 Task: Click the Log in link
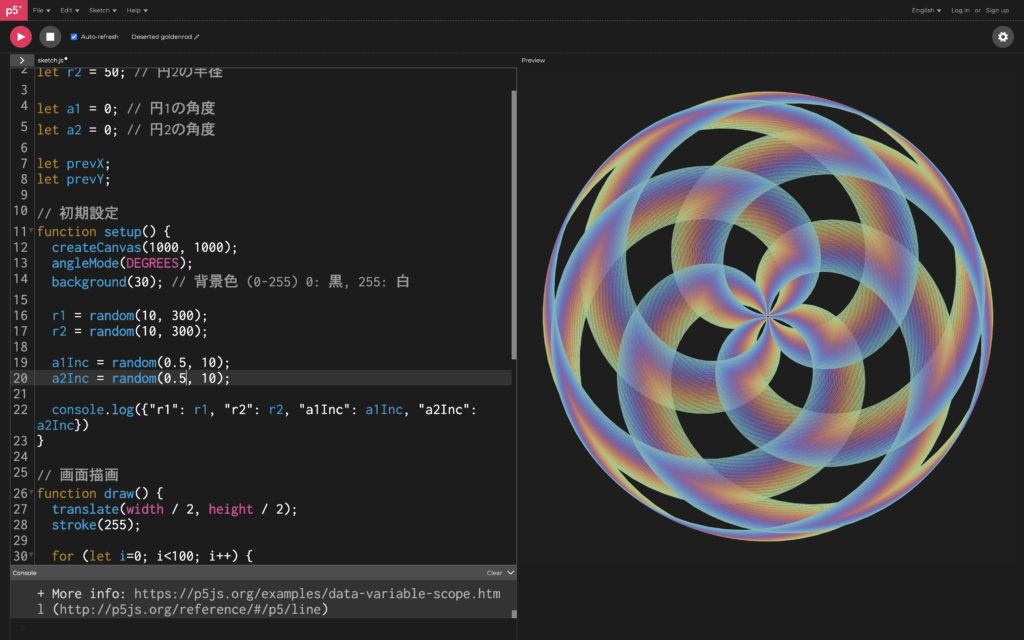960,10
